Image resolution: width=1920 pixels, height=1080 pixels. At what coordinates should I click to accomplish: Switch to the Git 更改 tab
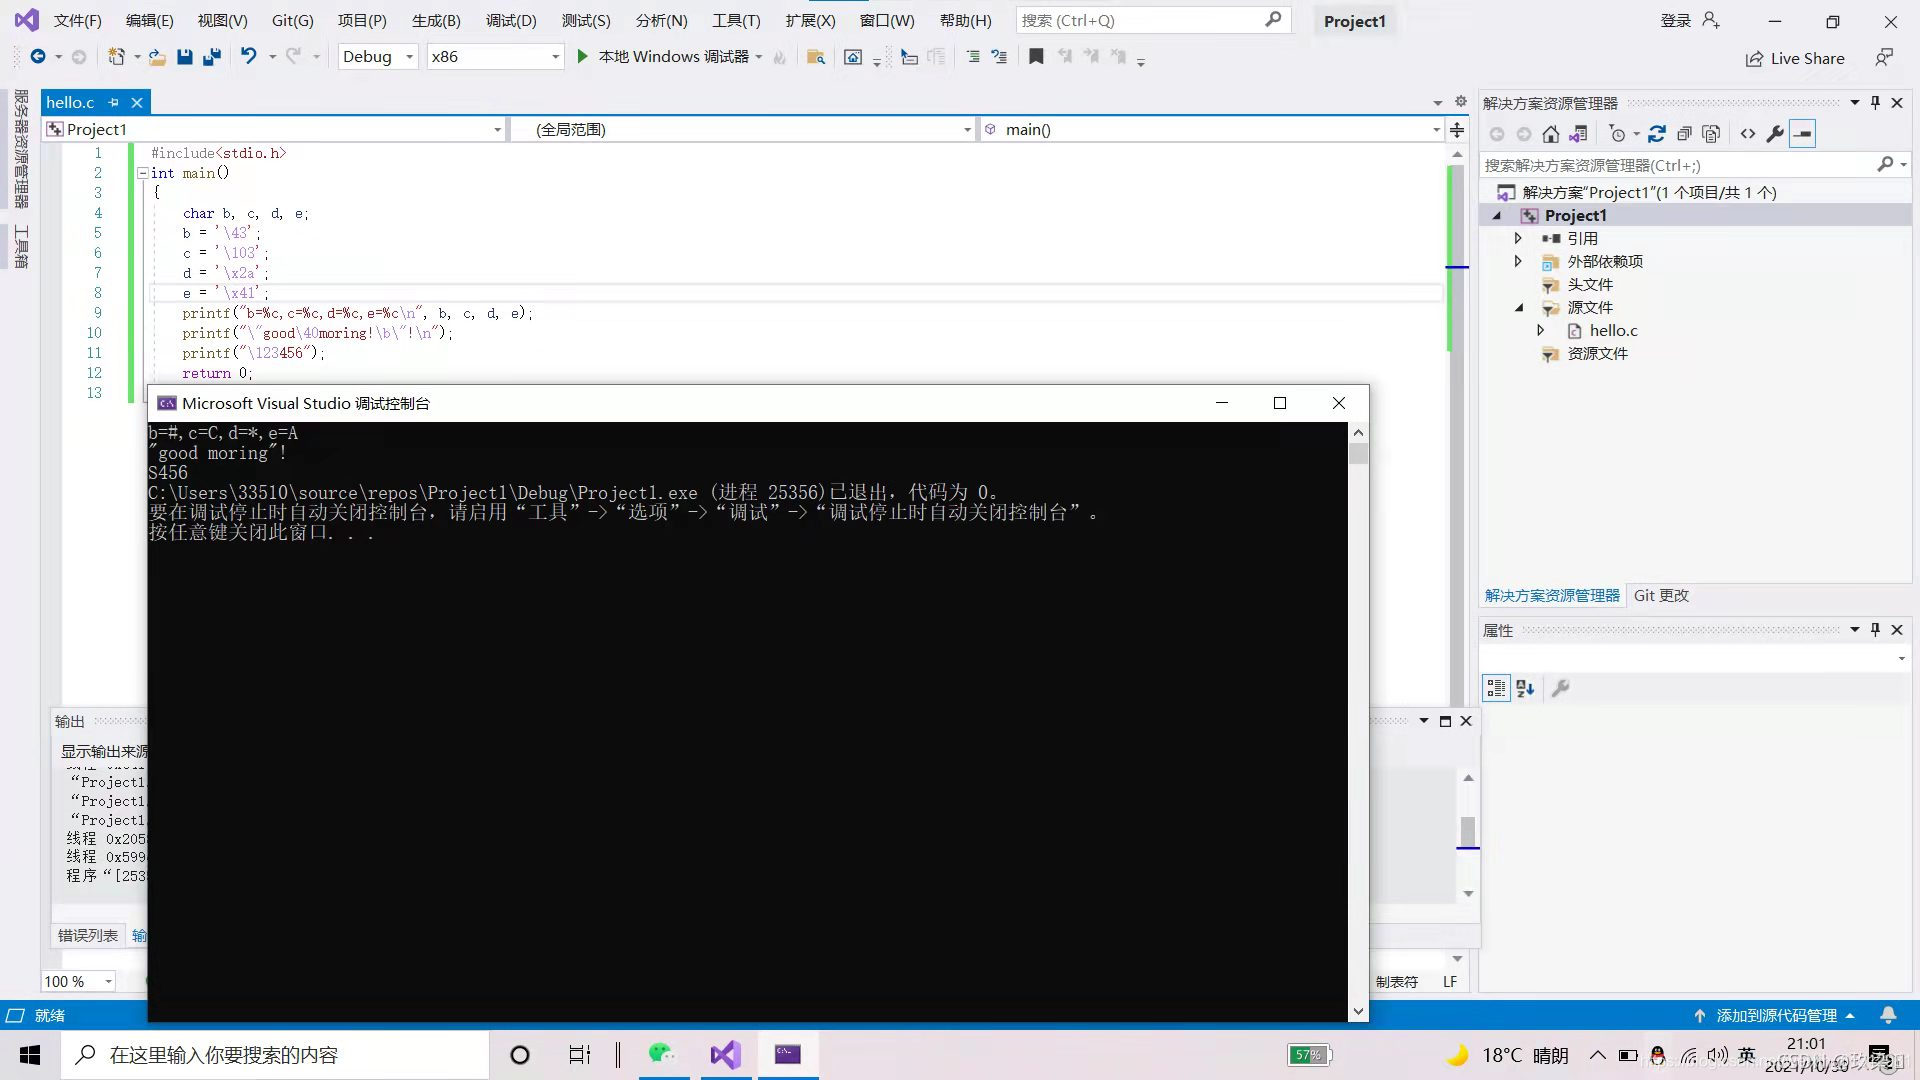pyautogui.click(x=1660, y=595)
